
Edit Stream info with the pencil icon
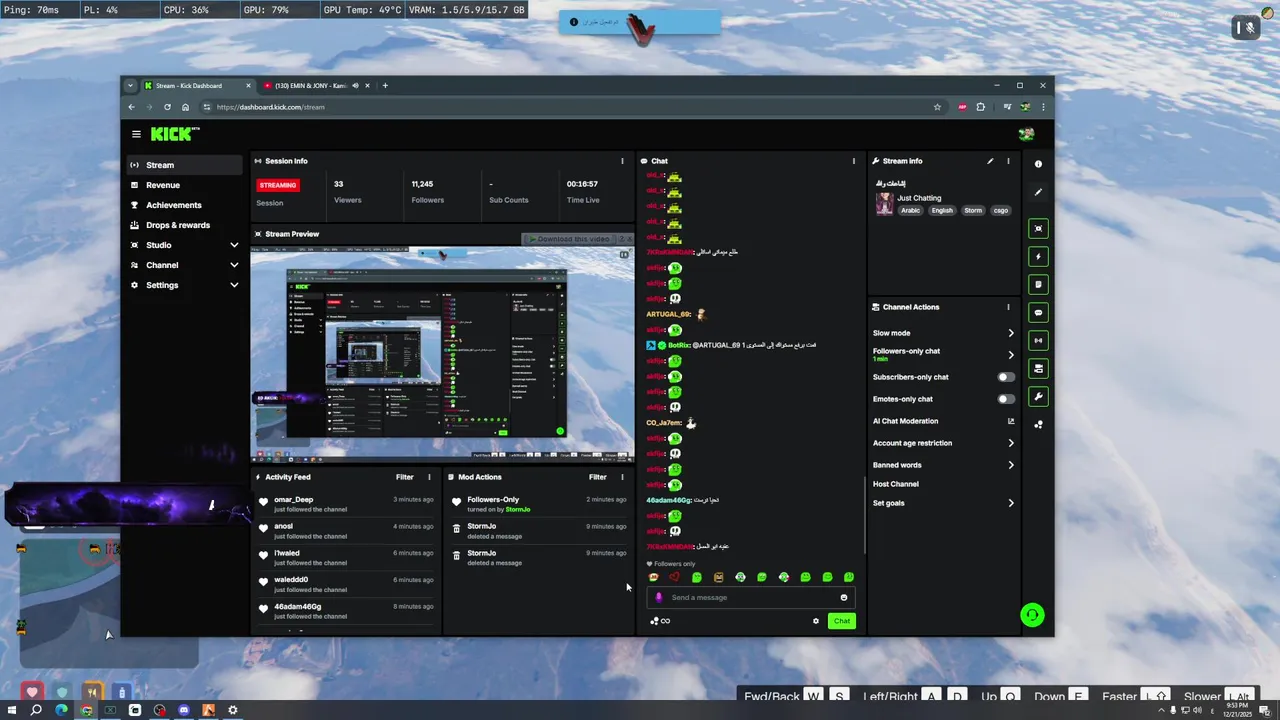990,161
